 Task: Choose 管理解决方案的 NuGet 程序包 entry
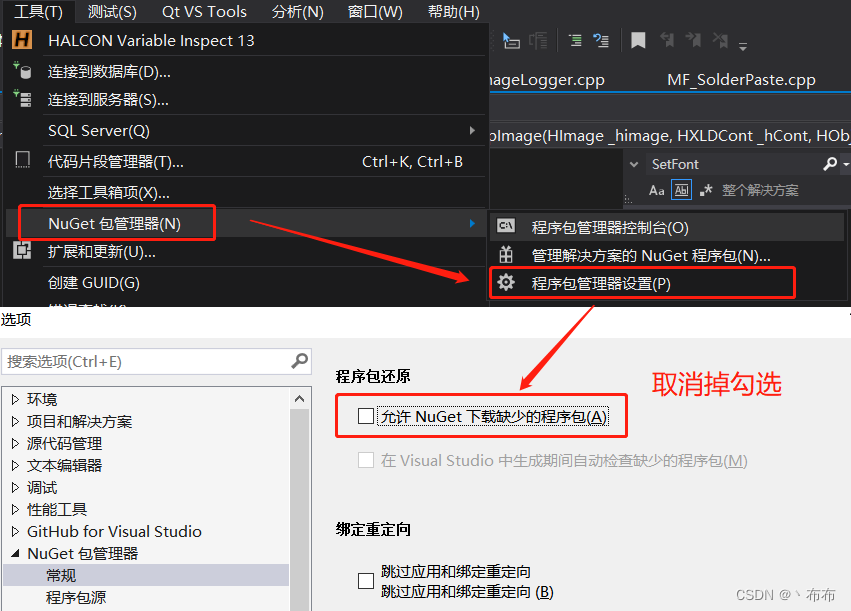(668, 255)
